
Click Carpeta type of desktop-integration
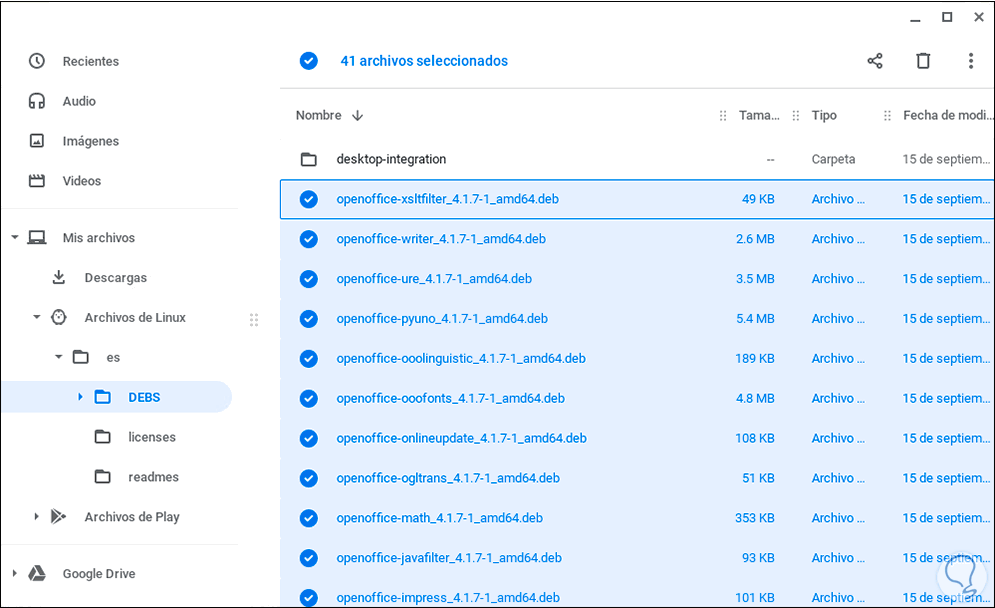pos(833,159)
